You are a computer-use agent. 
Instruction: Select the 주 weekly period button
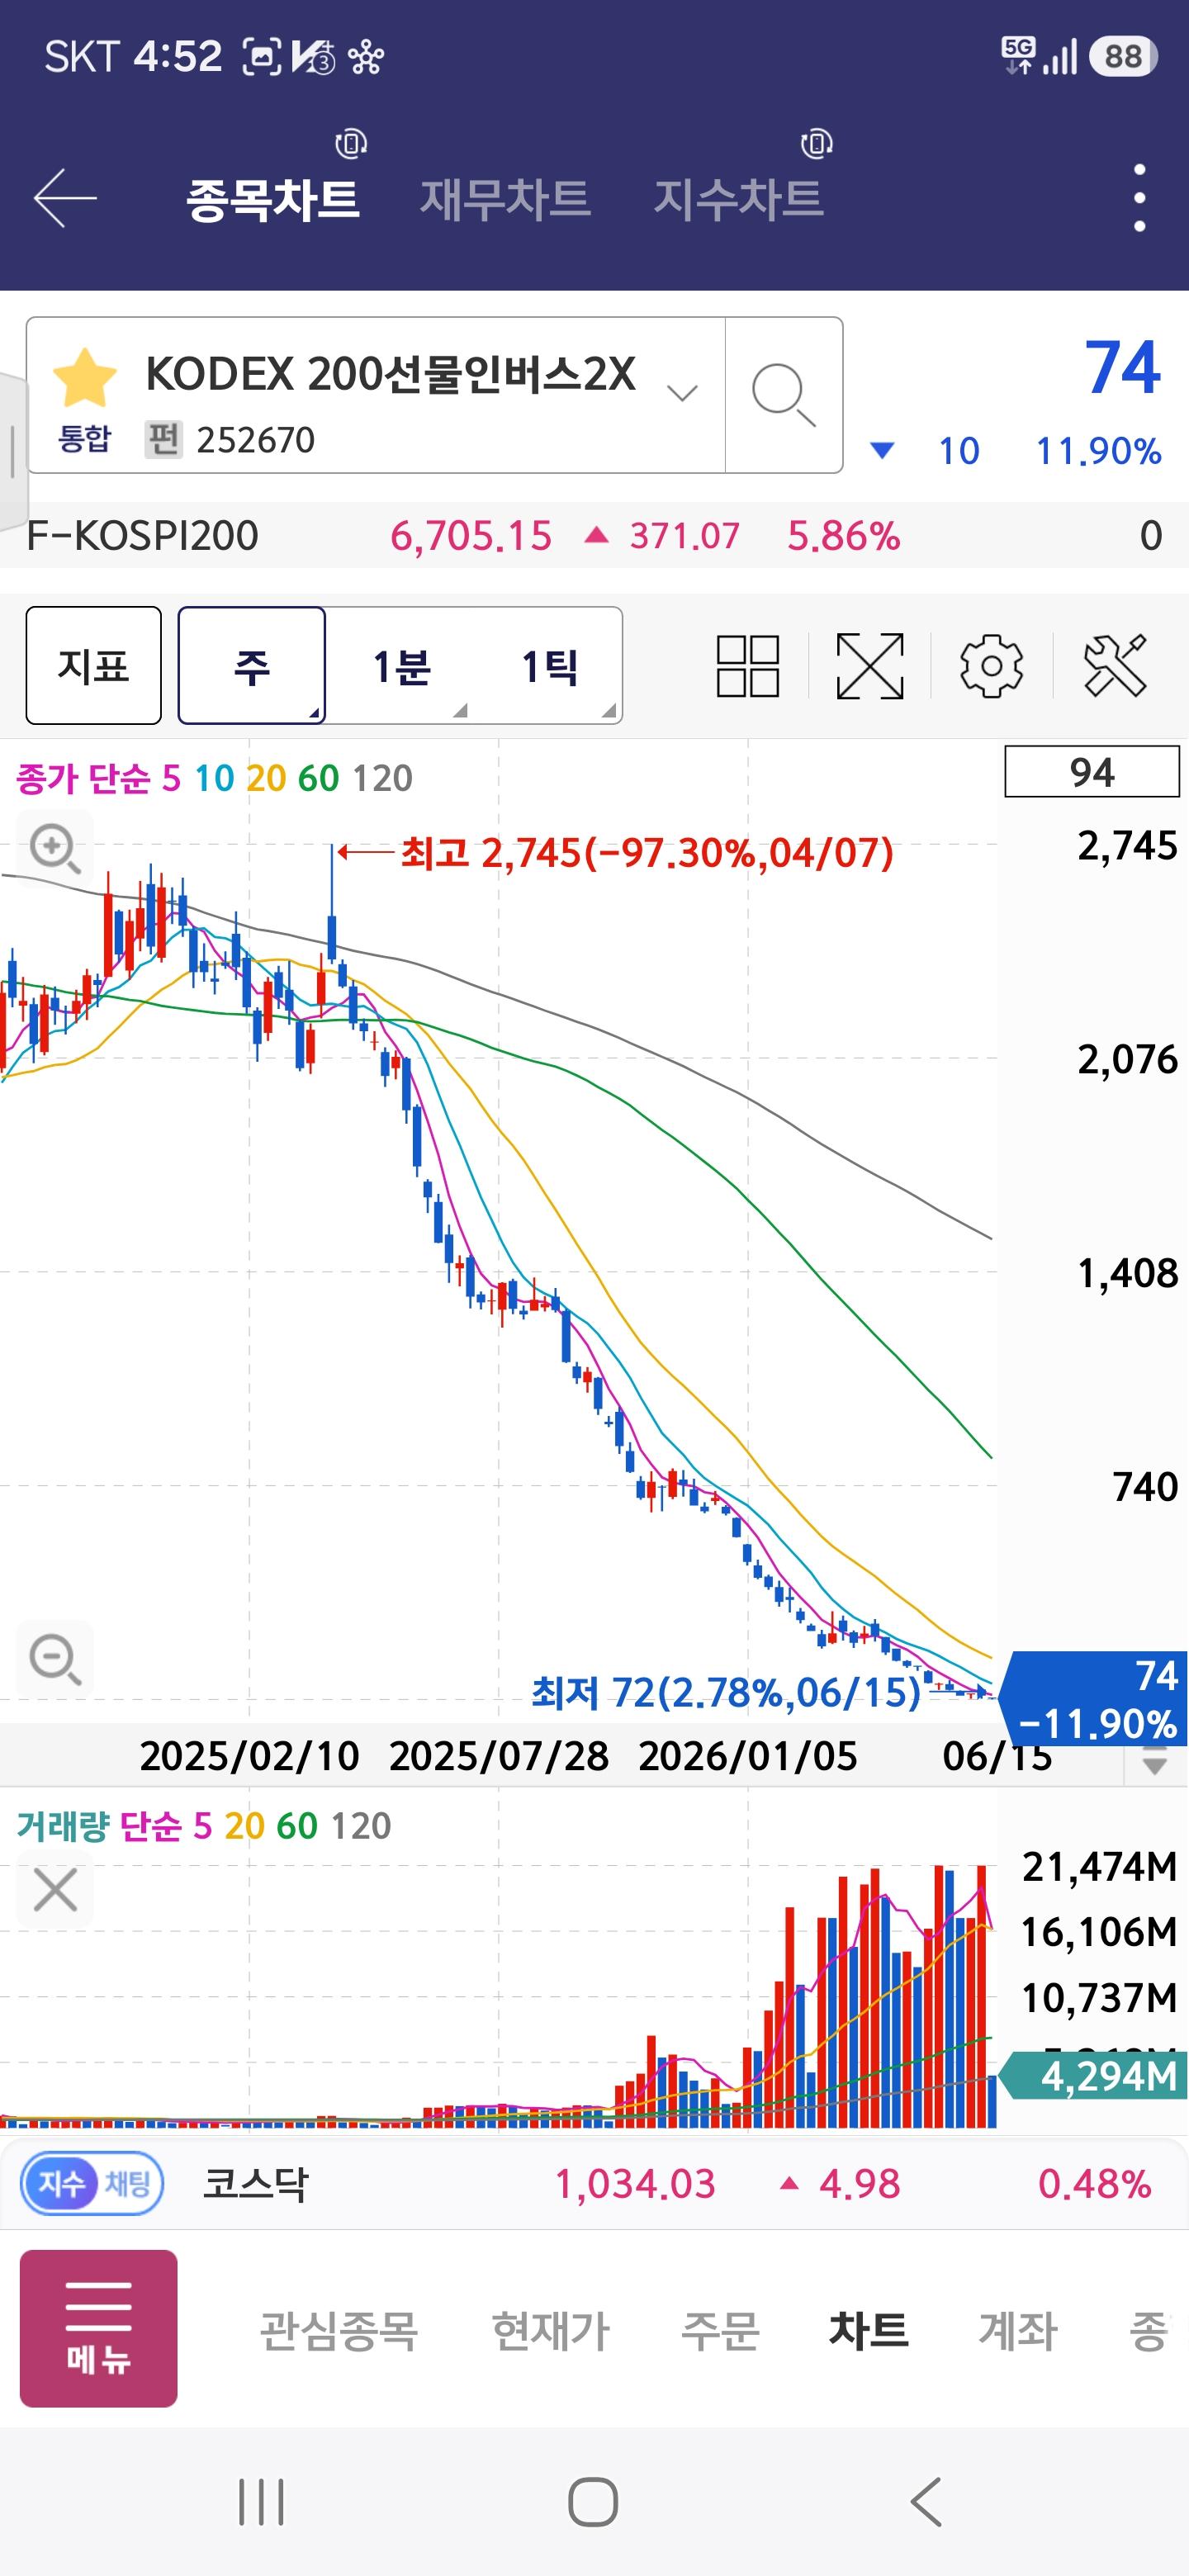point(252,665)
